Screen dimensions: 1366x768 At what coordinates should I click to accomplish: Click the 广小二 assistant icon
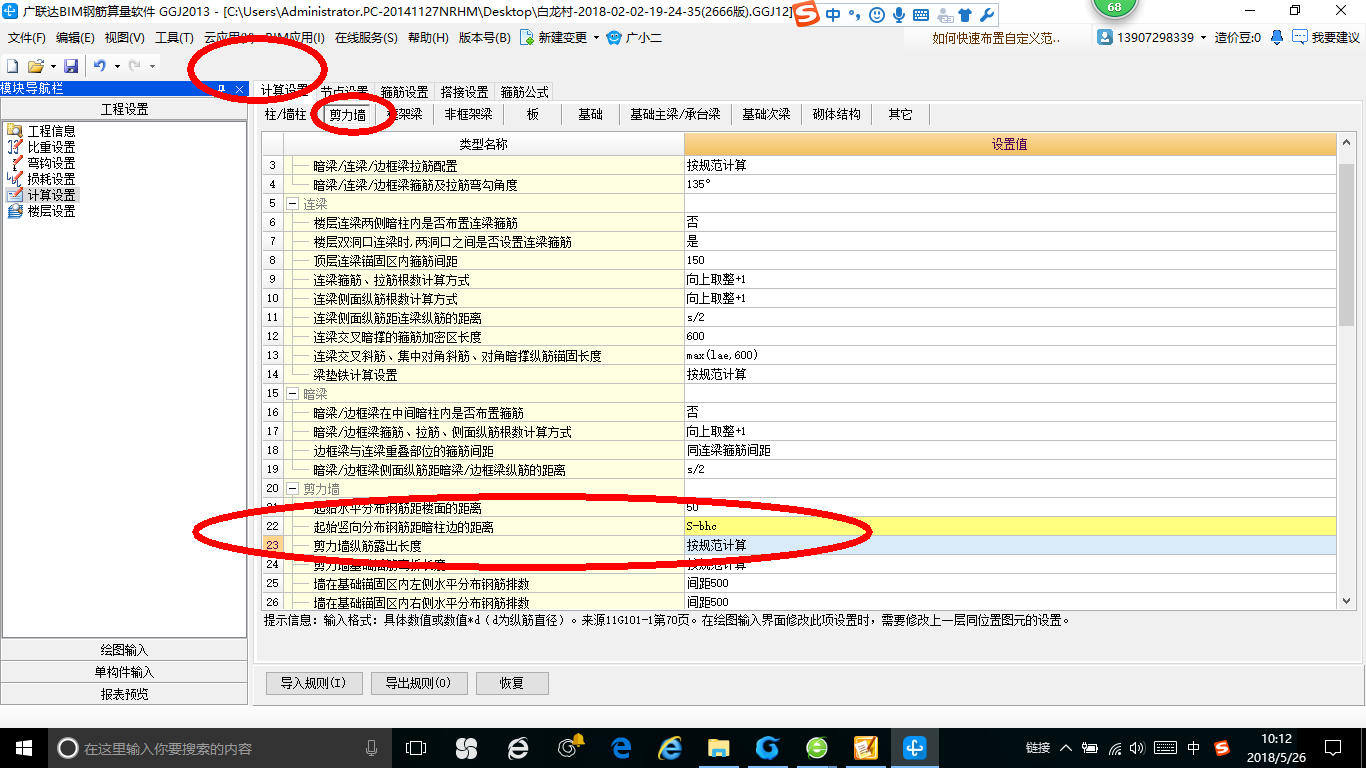pyautogui.click(x=615, y=38)
